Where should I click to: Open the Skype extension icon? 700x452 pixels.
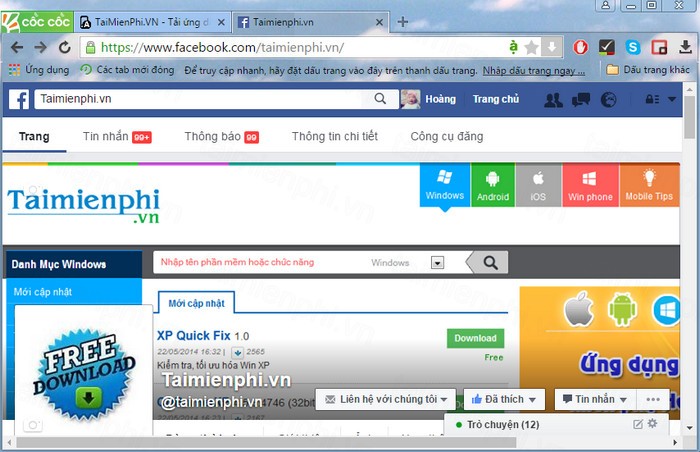coord(633,47)
